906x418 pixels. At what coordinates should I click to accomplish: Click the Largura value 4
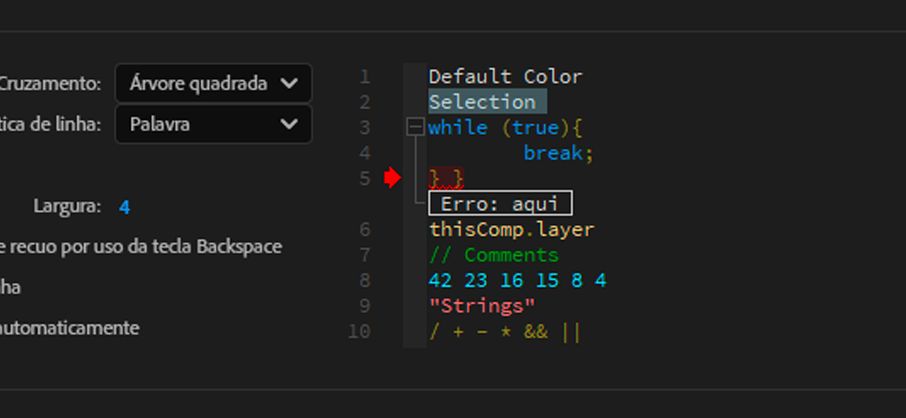click(x=124, y=207)
